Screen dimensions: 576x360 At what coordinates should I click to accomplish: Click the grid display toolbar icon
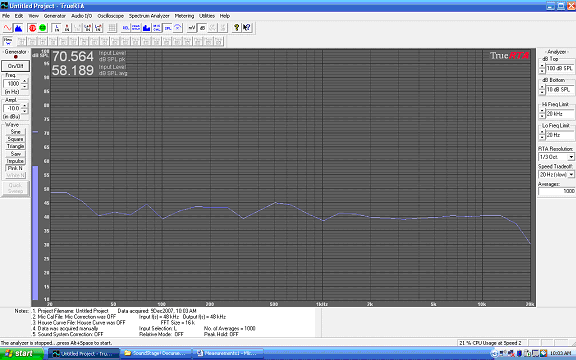(x=112, y=28)
